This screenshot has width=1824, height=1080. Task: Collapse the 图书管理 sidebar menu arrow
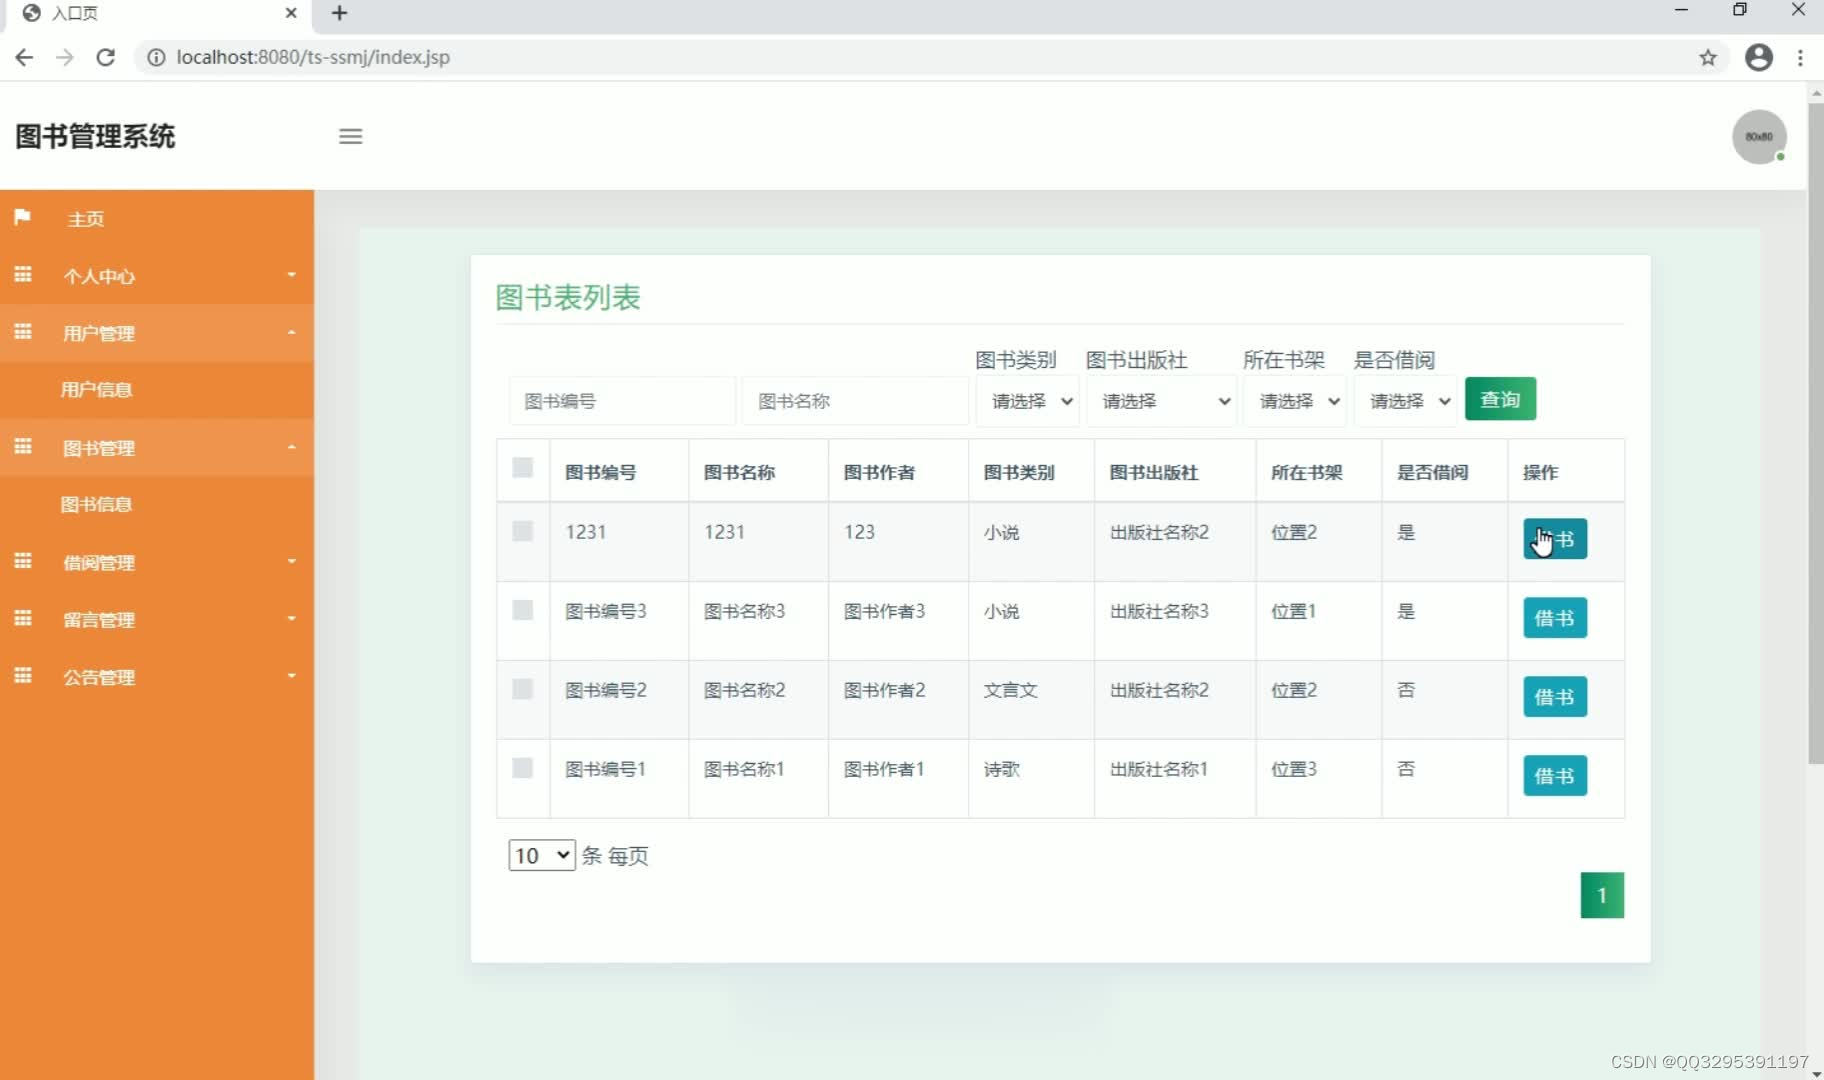(x=291, y=447)
